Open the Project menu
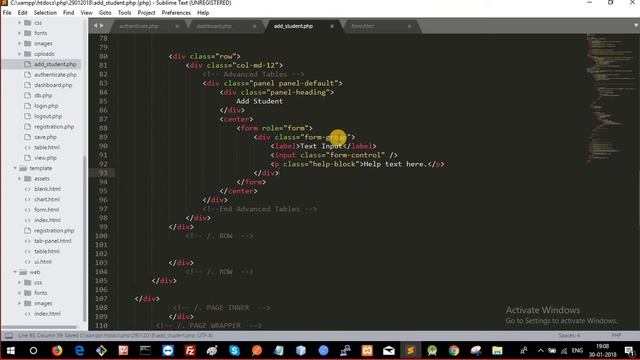Screen dimensions: 640x360 tap(146, 13)
